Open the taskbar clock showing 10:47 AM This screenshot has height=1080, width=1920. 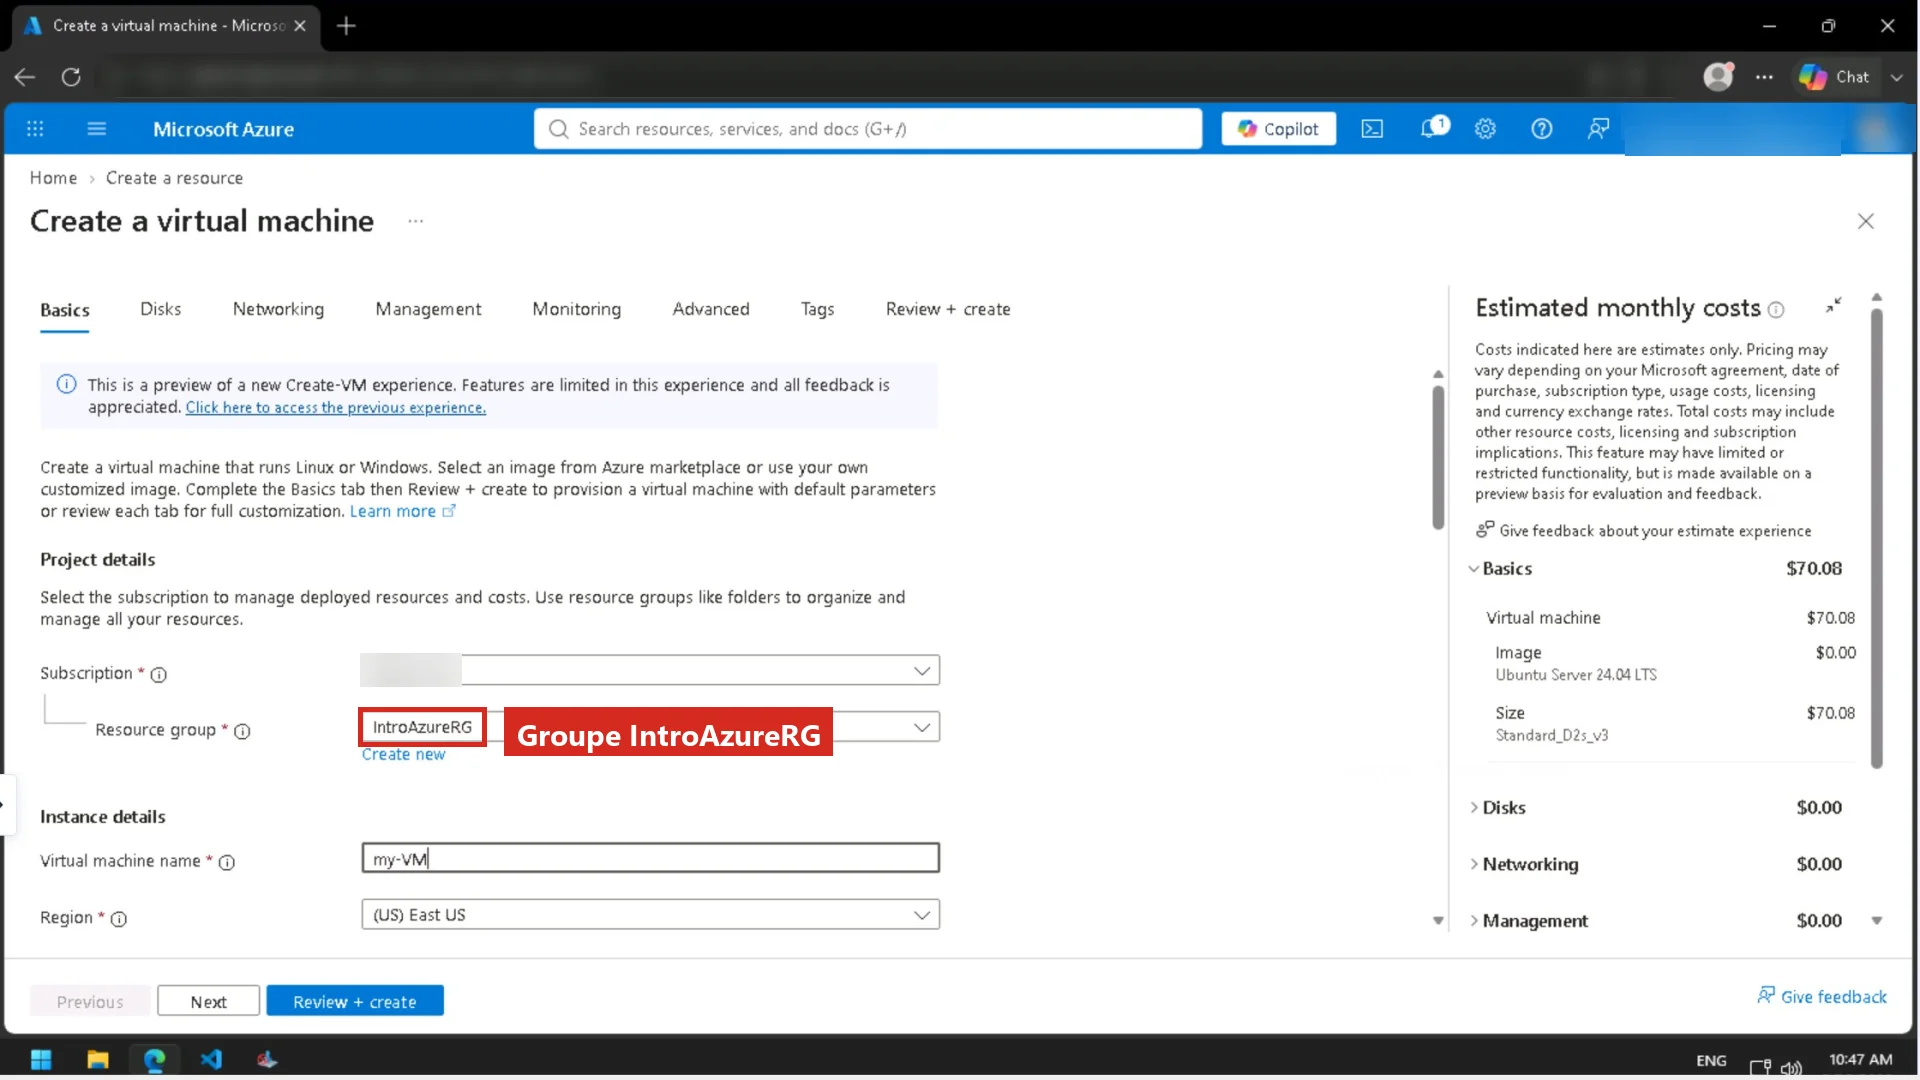[x=1860, y=1060]
